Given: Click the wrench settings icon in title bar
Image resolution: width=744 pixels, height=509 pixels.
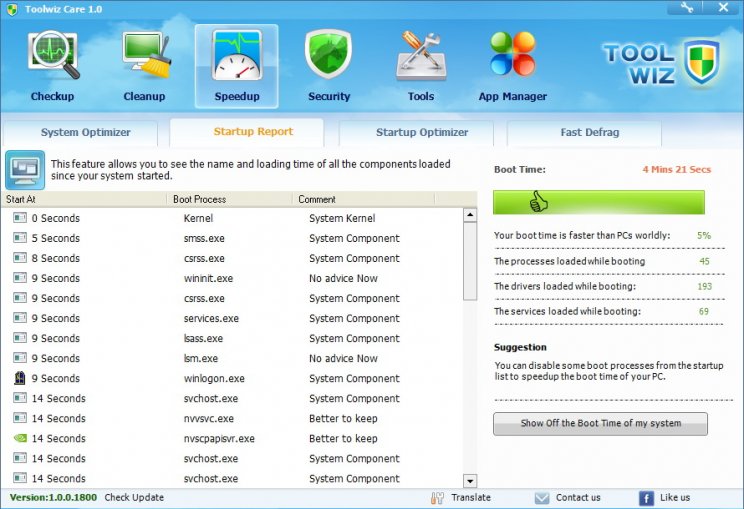Looking at the screenshot, I should (686, 7).
